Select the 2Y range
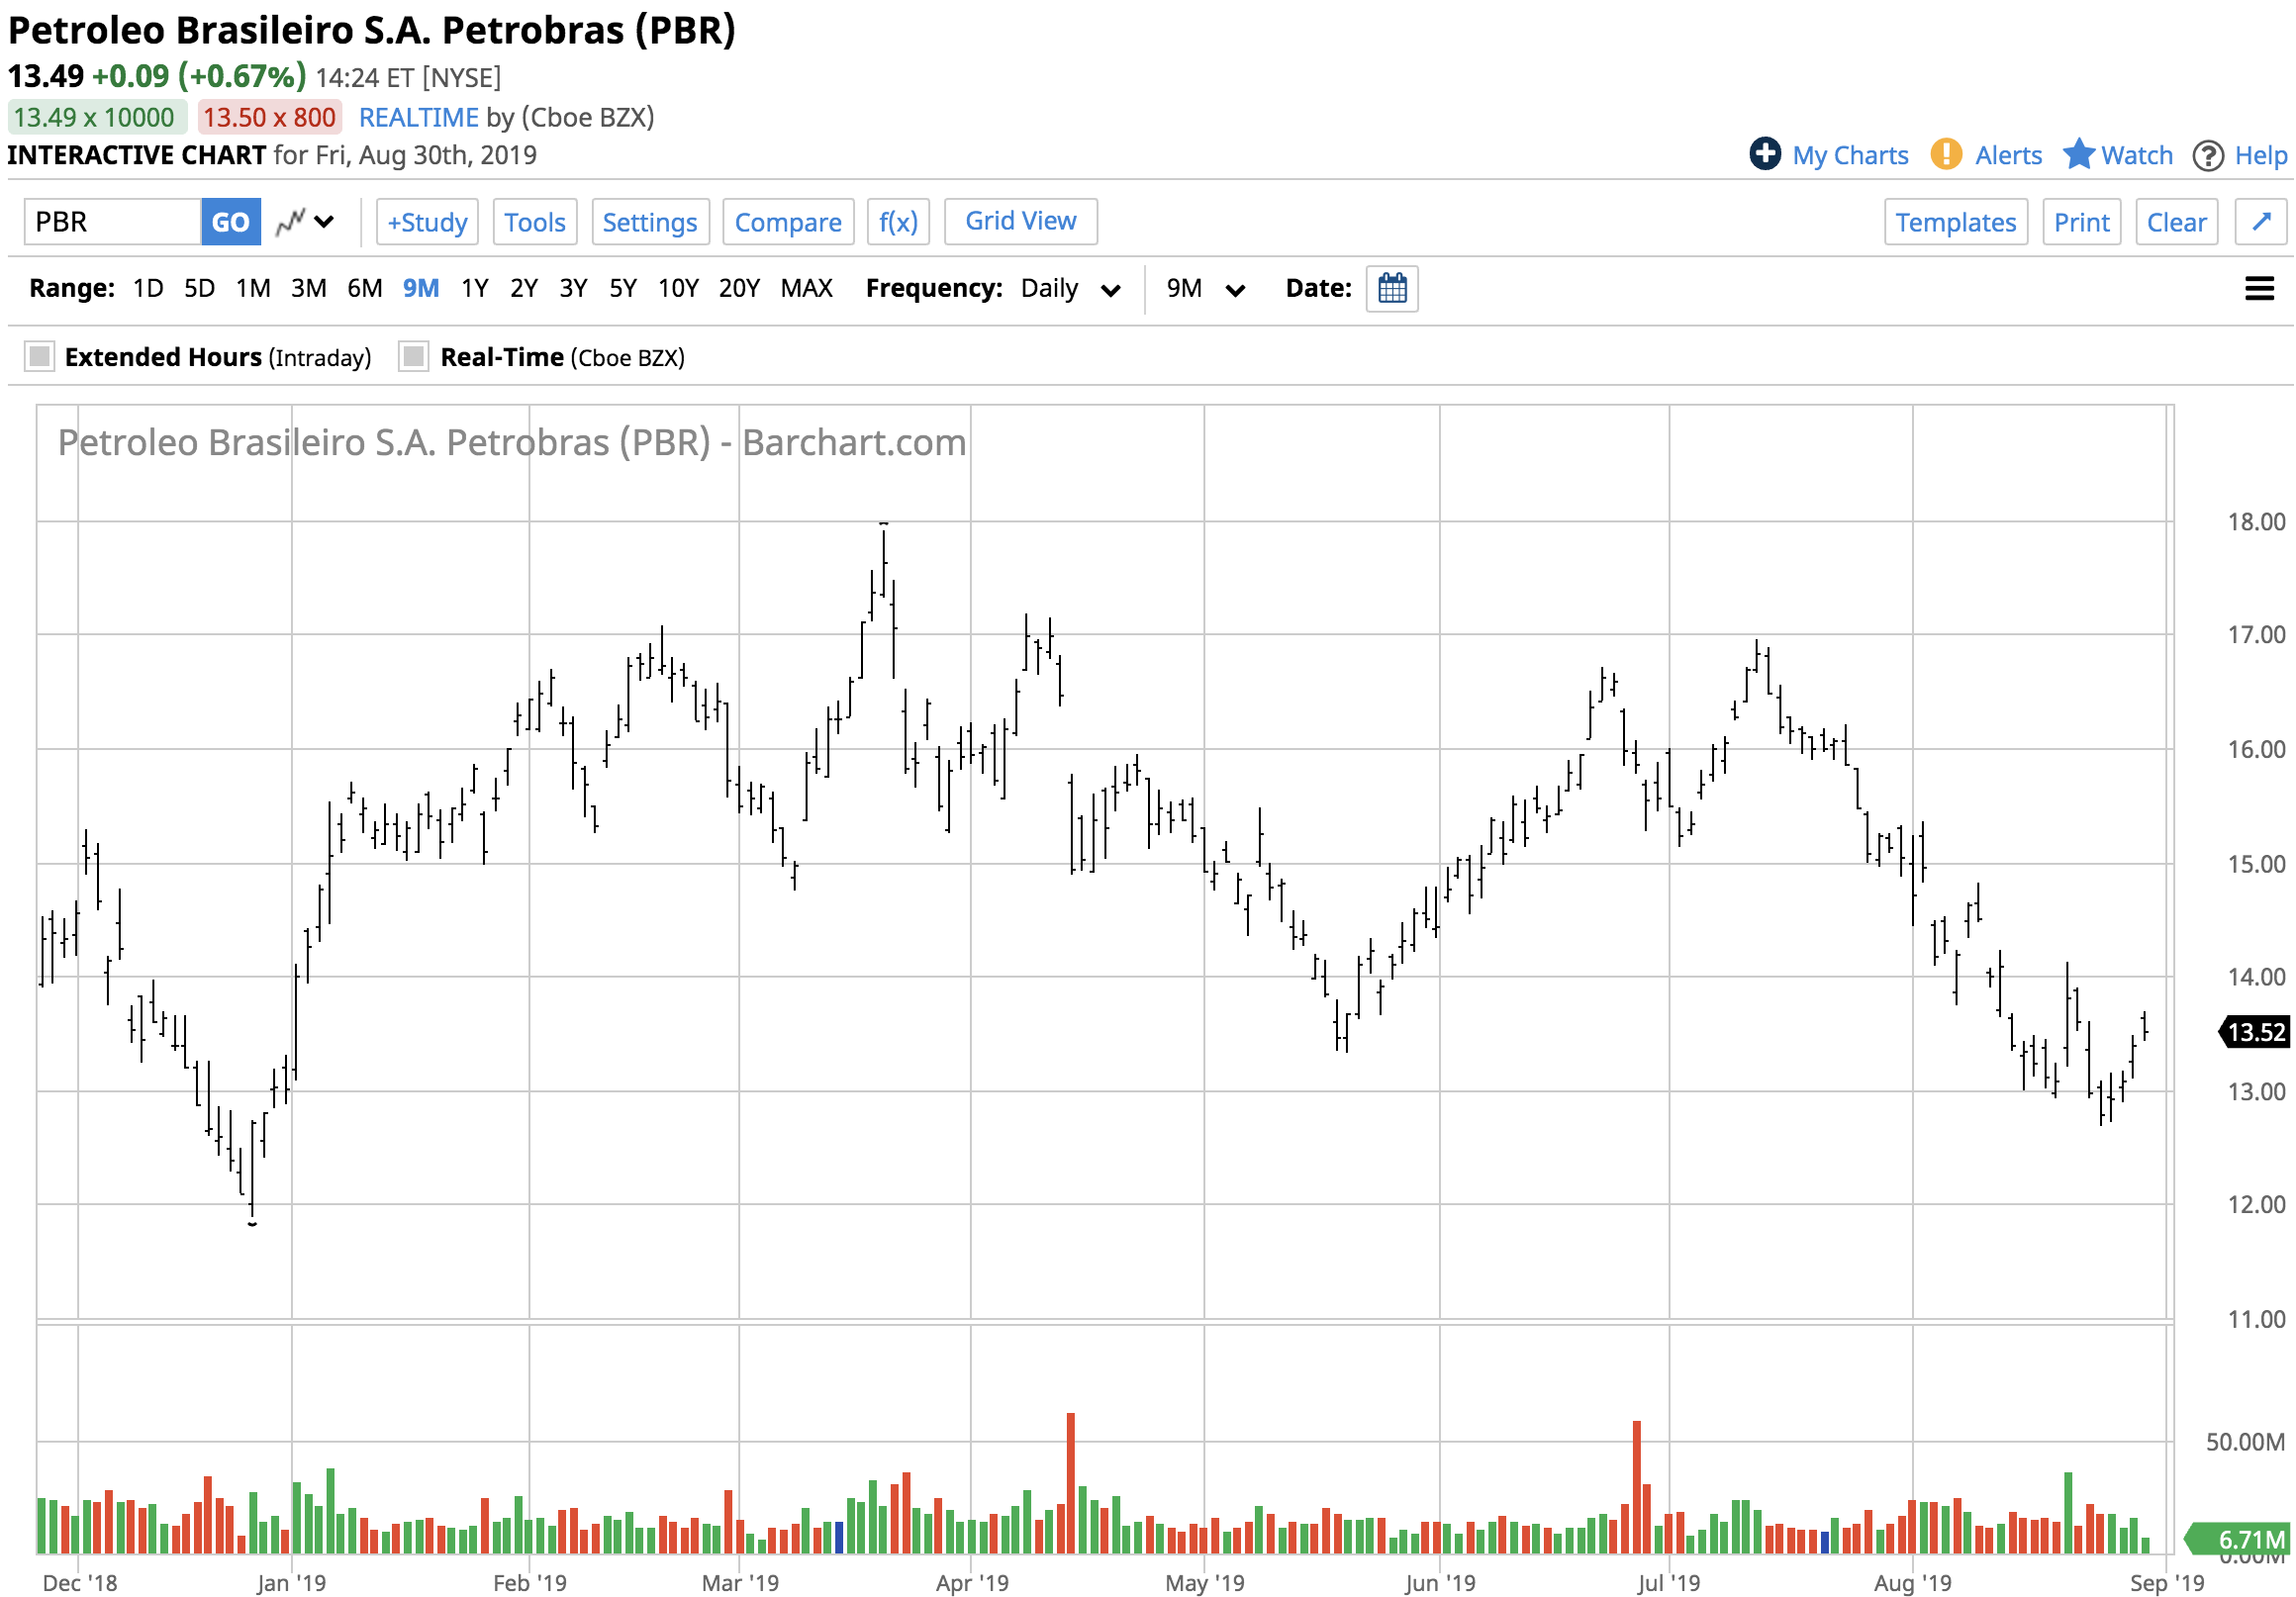The image size is (2296, 1597). [x=524, y=289]
